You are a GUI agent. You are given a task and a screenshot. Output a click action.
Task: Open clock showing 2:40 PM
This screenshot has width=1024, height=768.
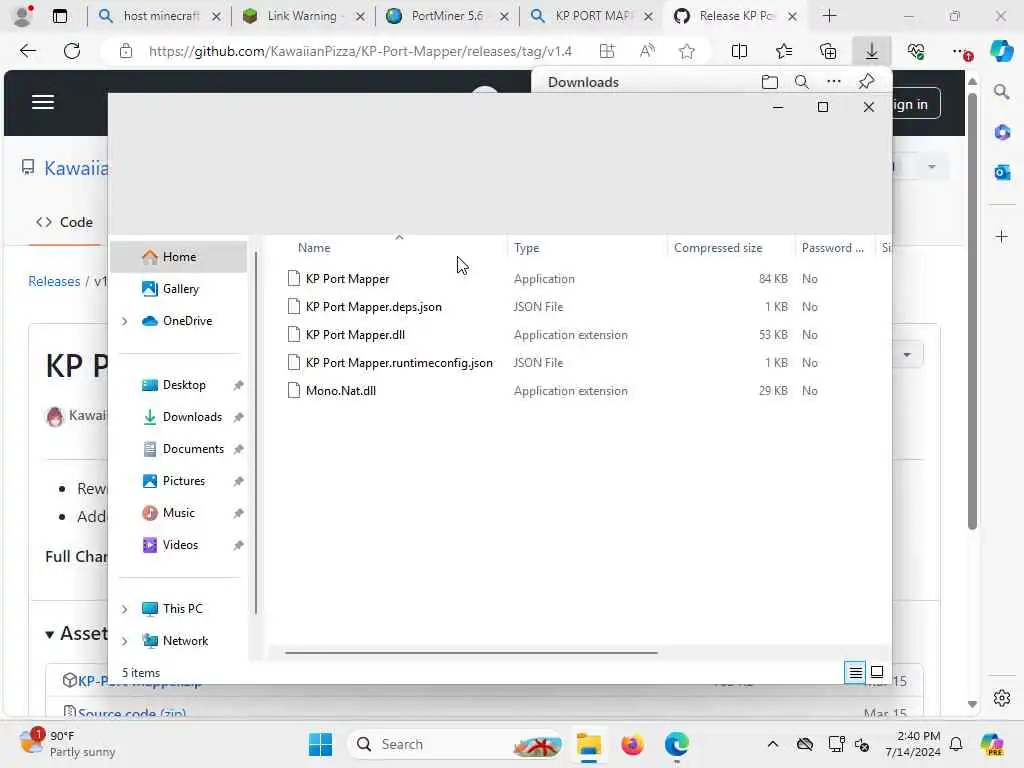click(x=913, y=744)
